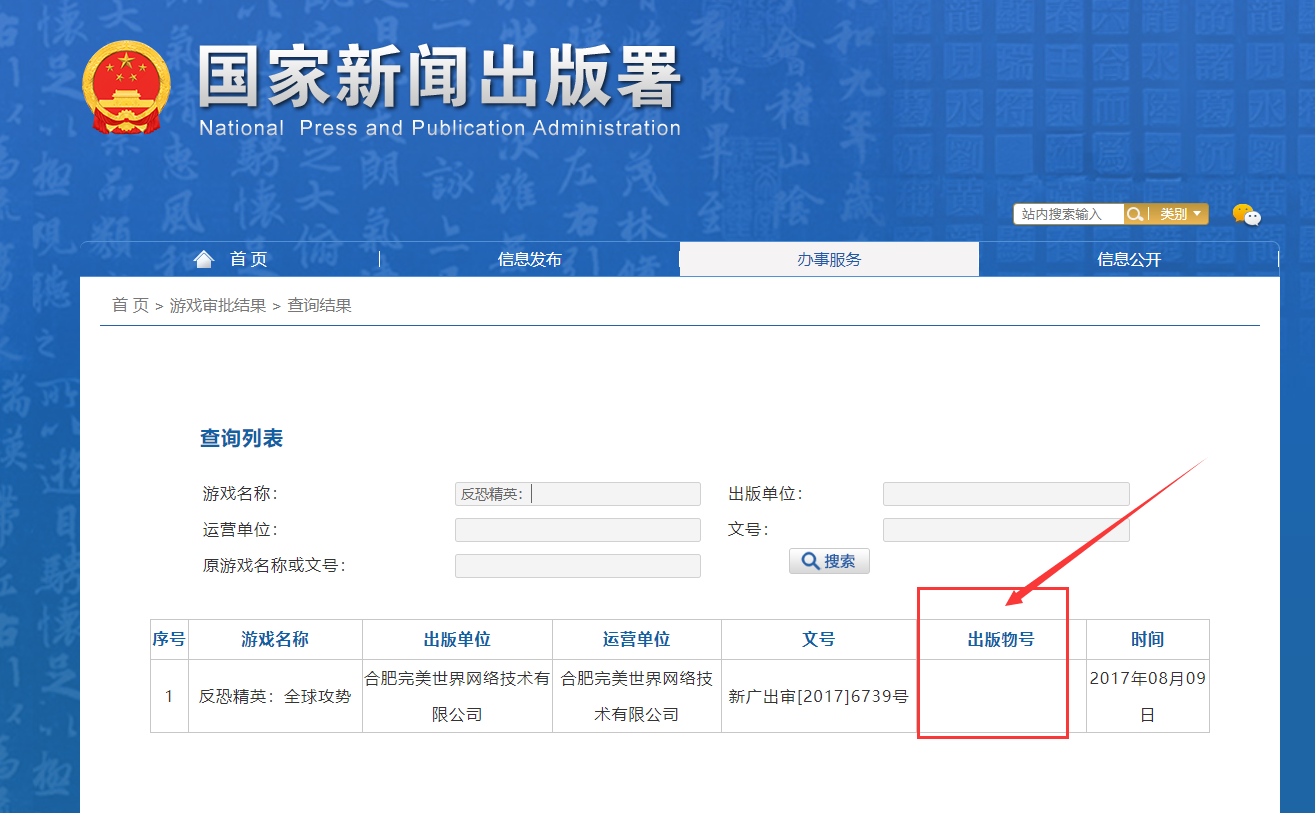Focus the 出版单位 input field
The image size is (1315, 813).
tap(1006, 494)
